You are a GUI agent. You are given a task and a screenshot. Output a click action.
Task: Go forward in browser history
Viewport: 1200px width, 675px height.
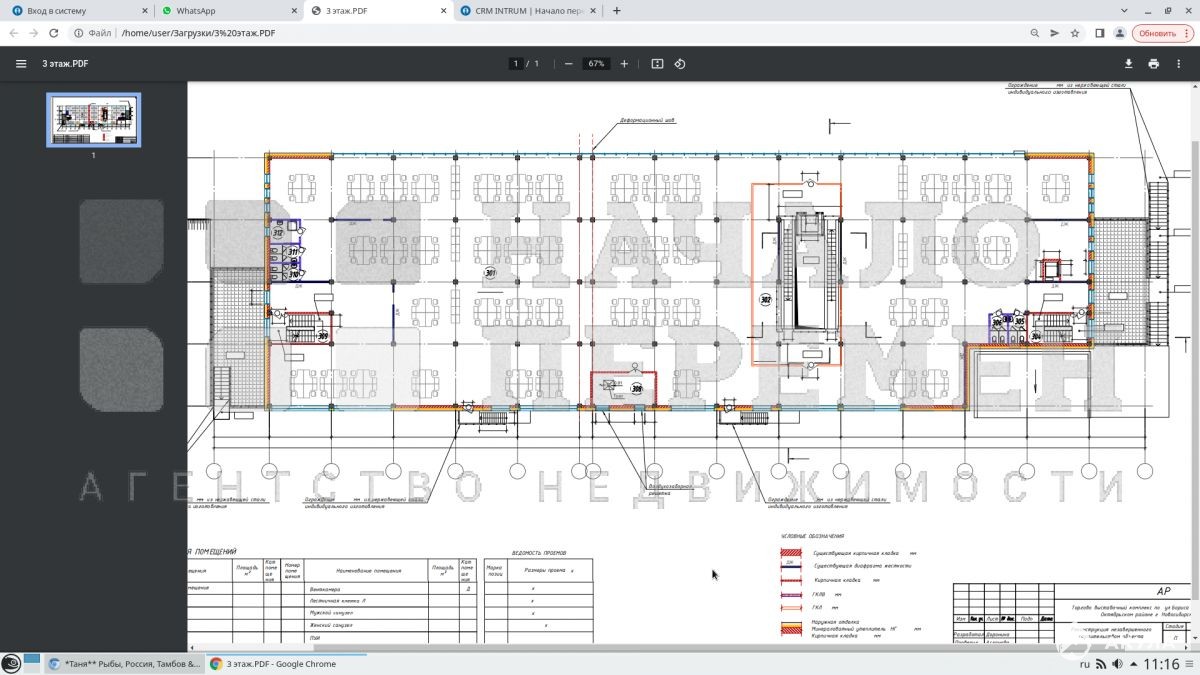pyautogui.click(x=35, y=33)
